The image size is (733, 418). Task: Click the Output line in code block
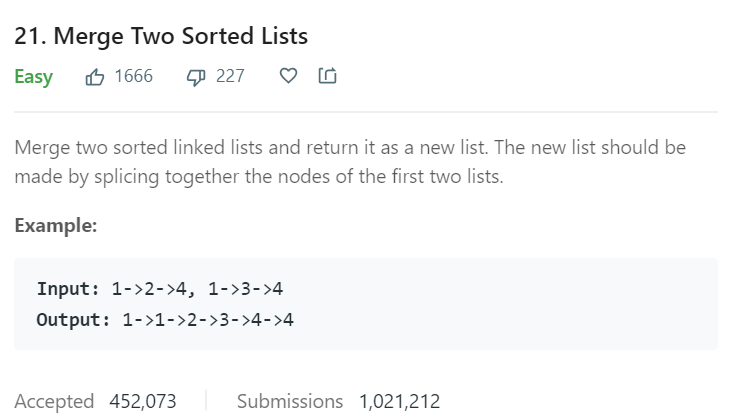pos(165,320)
